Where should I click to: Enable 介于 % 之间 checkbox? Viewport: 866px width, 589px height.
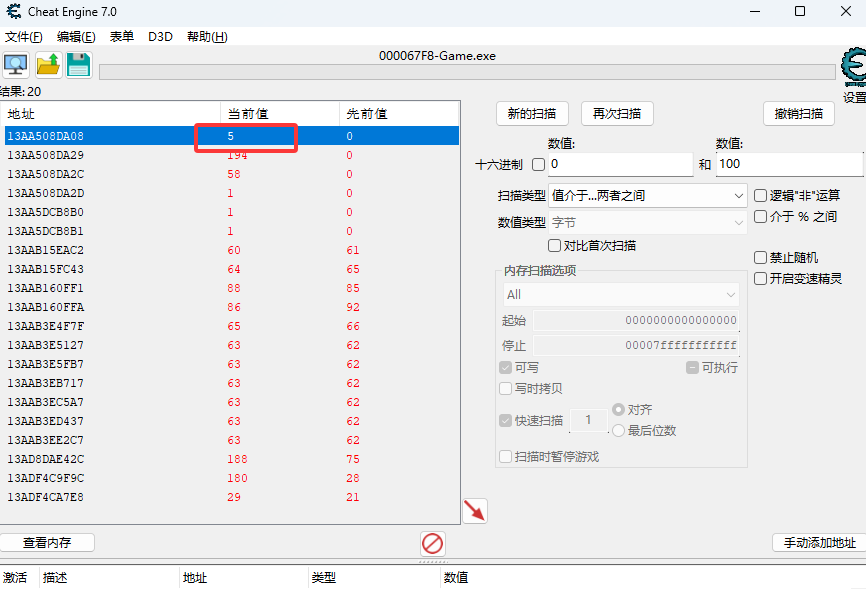761,217
